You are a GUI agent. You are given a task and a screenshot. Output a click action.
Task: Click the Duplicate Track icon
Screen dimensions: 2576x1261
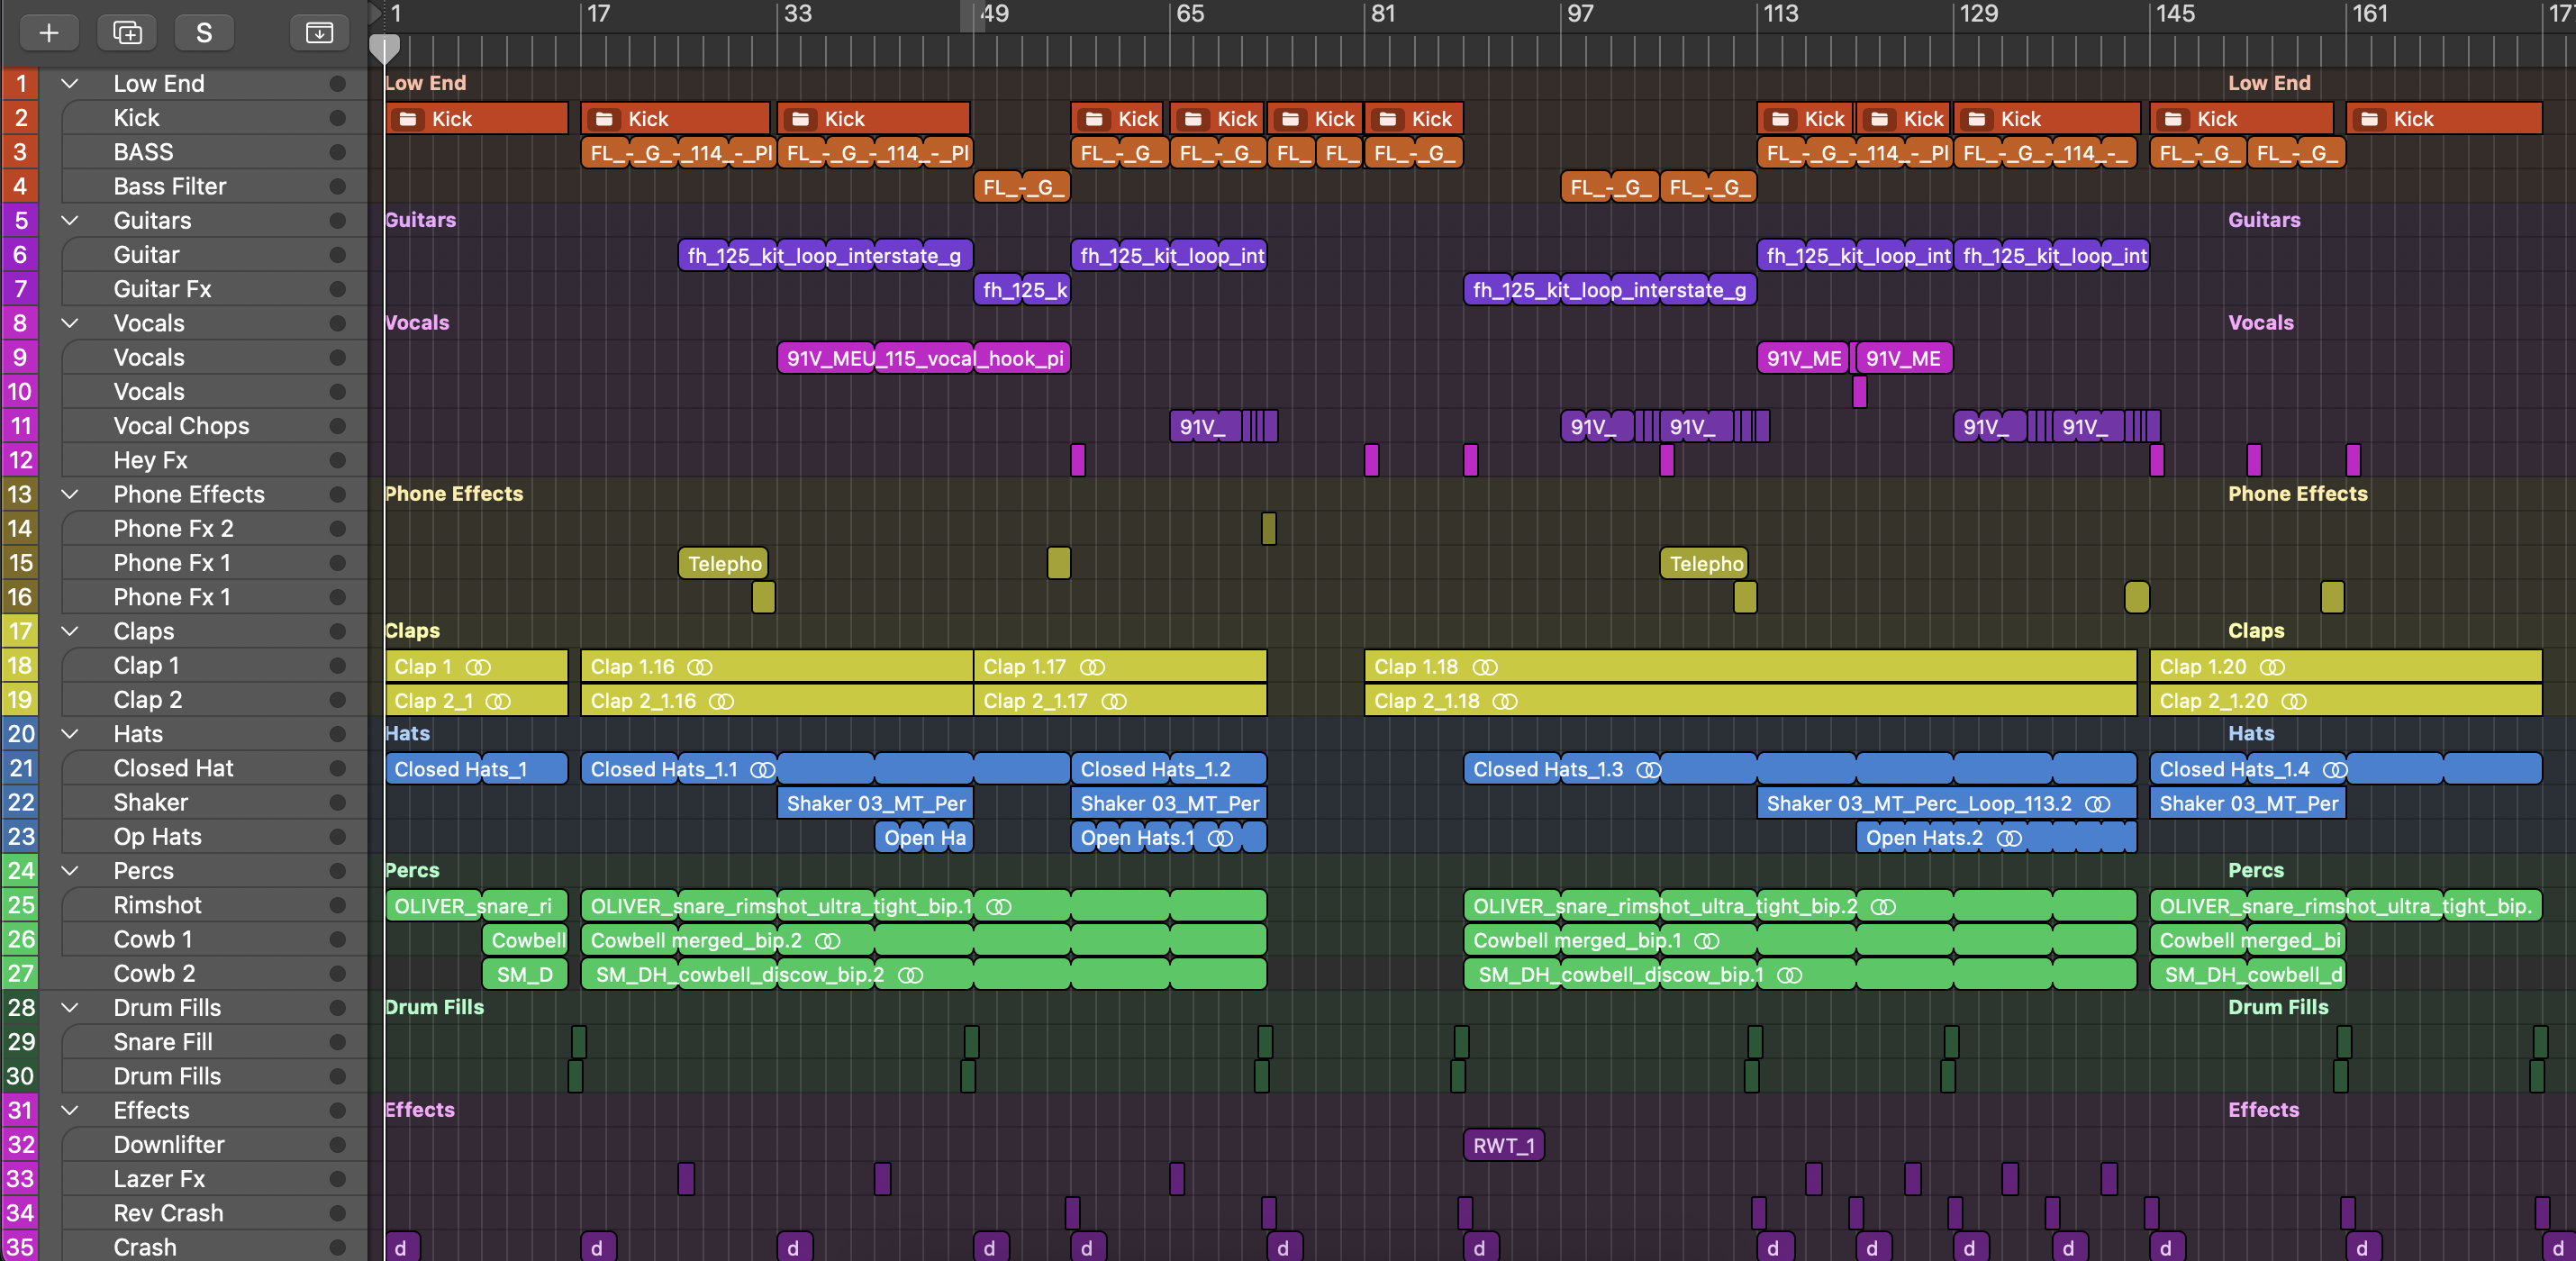[x=127, y=33]
